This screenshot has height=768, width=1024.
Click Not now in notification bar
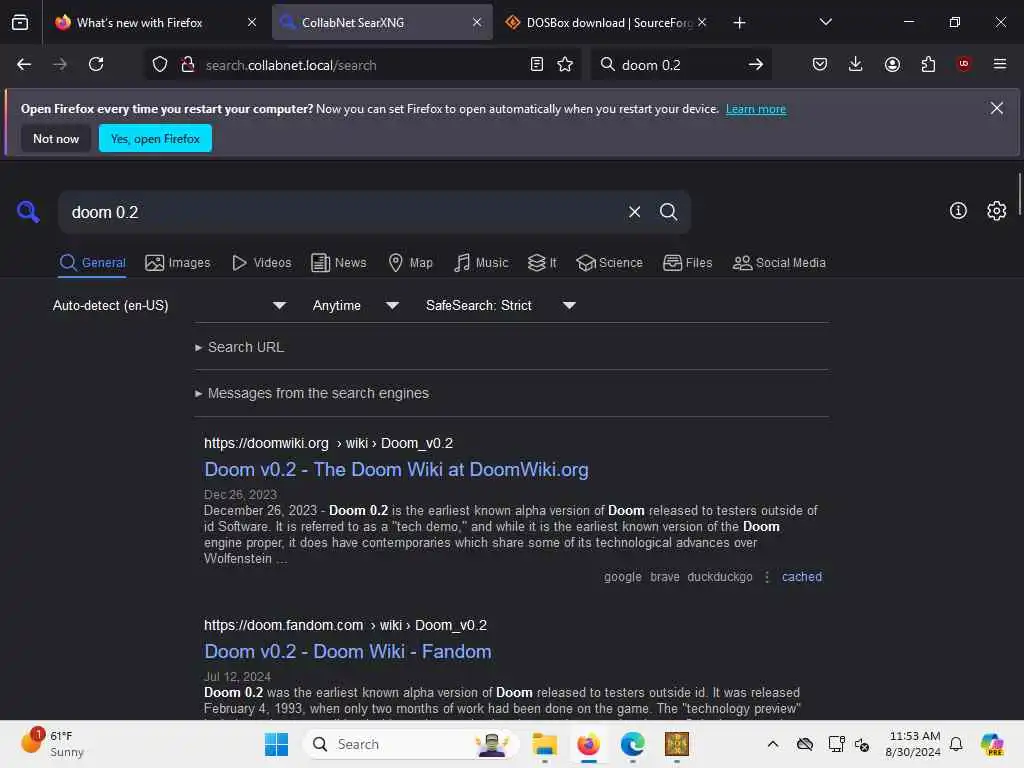(x=56, y=138)
